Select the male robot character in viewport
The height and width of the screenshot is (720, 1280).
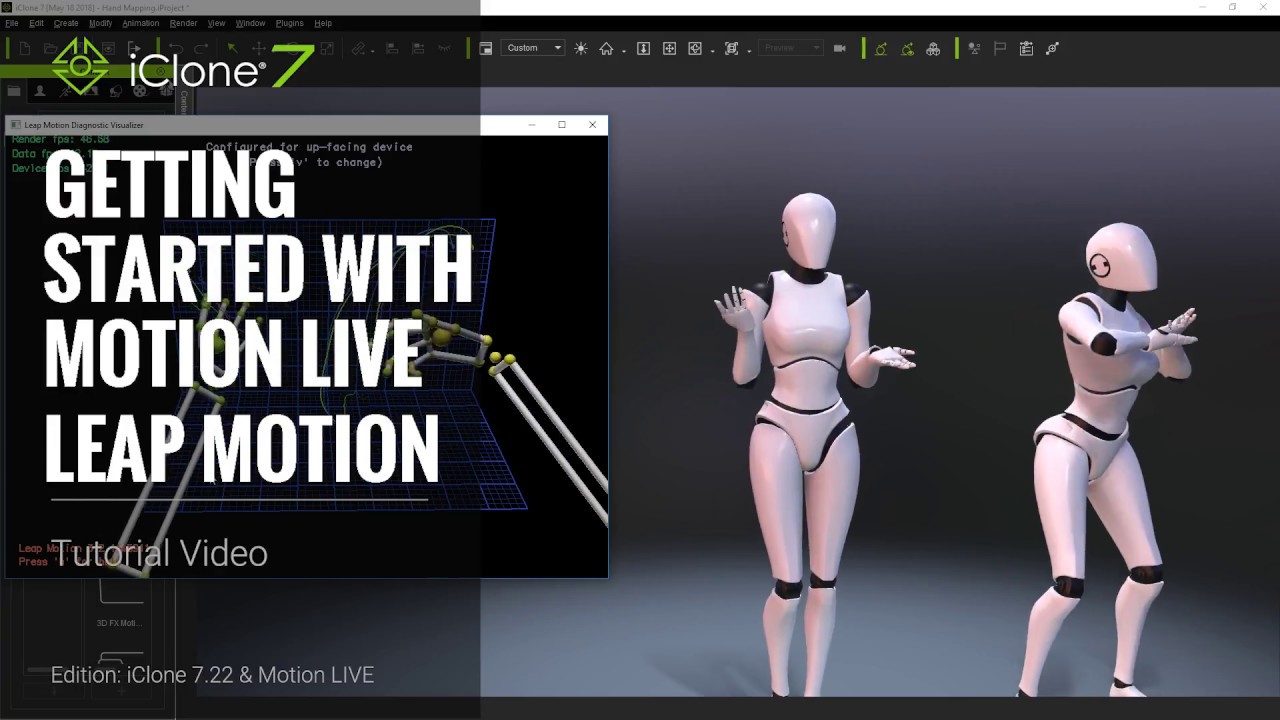1110,460
